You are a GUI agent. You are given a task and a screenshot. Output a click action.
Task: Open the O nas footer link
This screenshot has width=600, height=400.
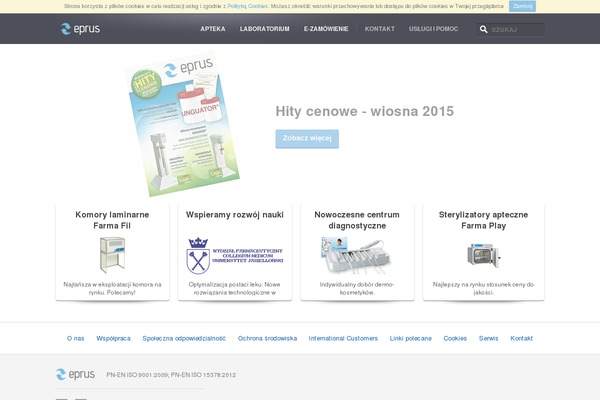pos(75,338)
